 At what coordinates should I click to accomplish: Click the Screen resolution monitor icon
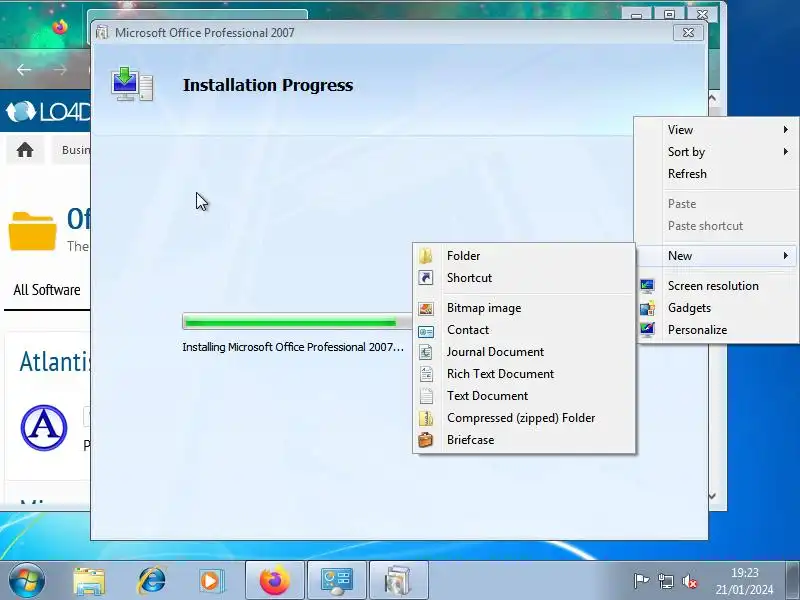(647, 286)
